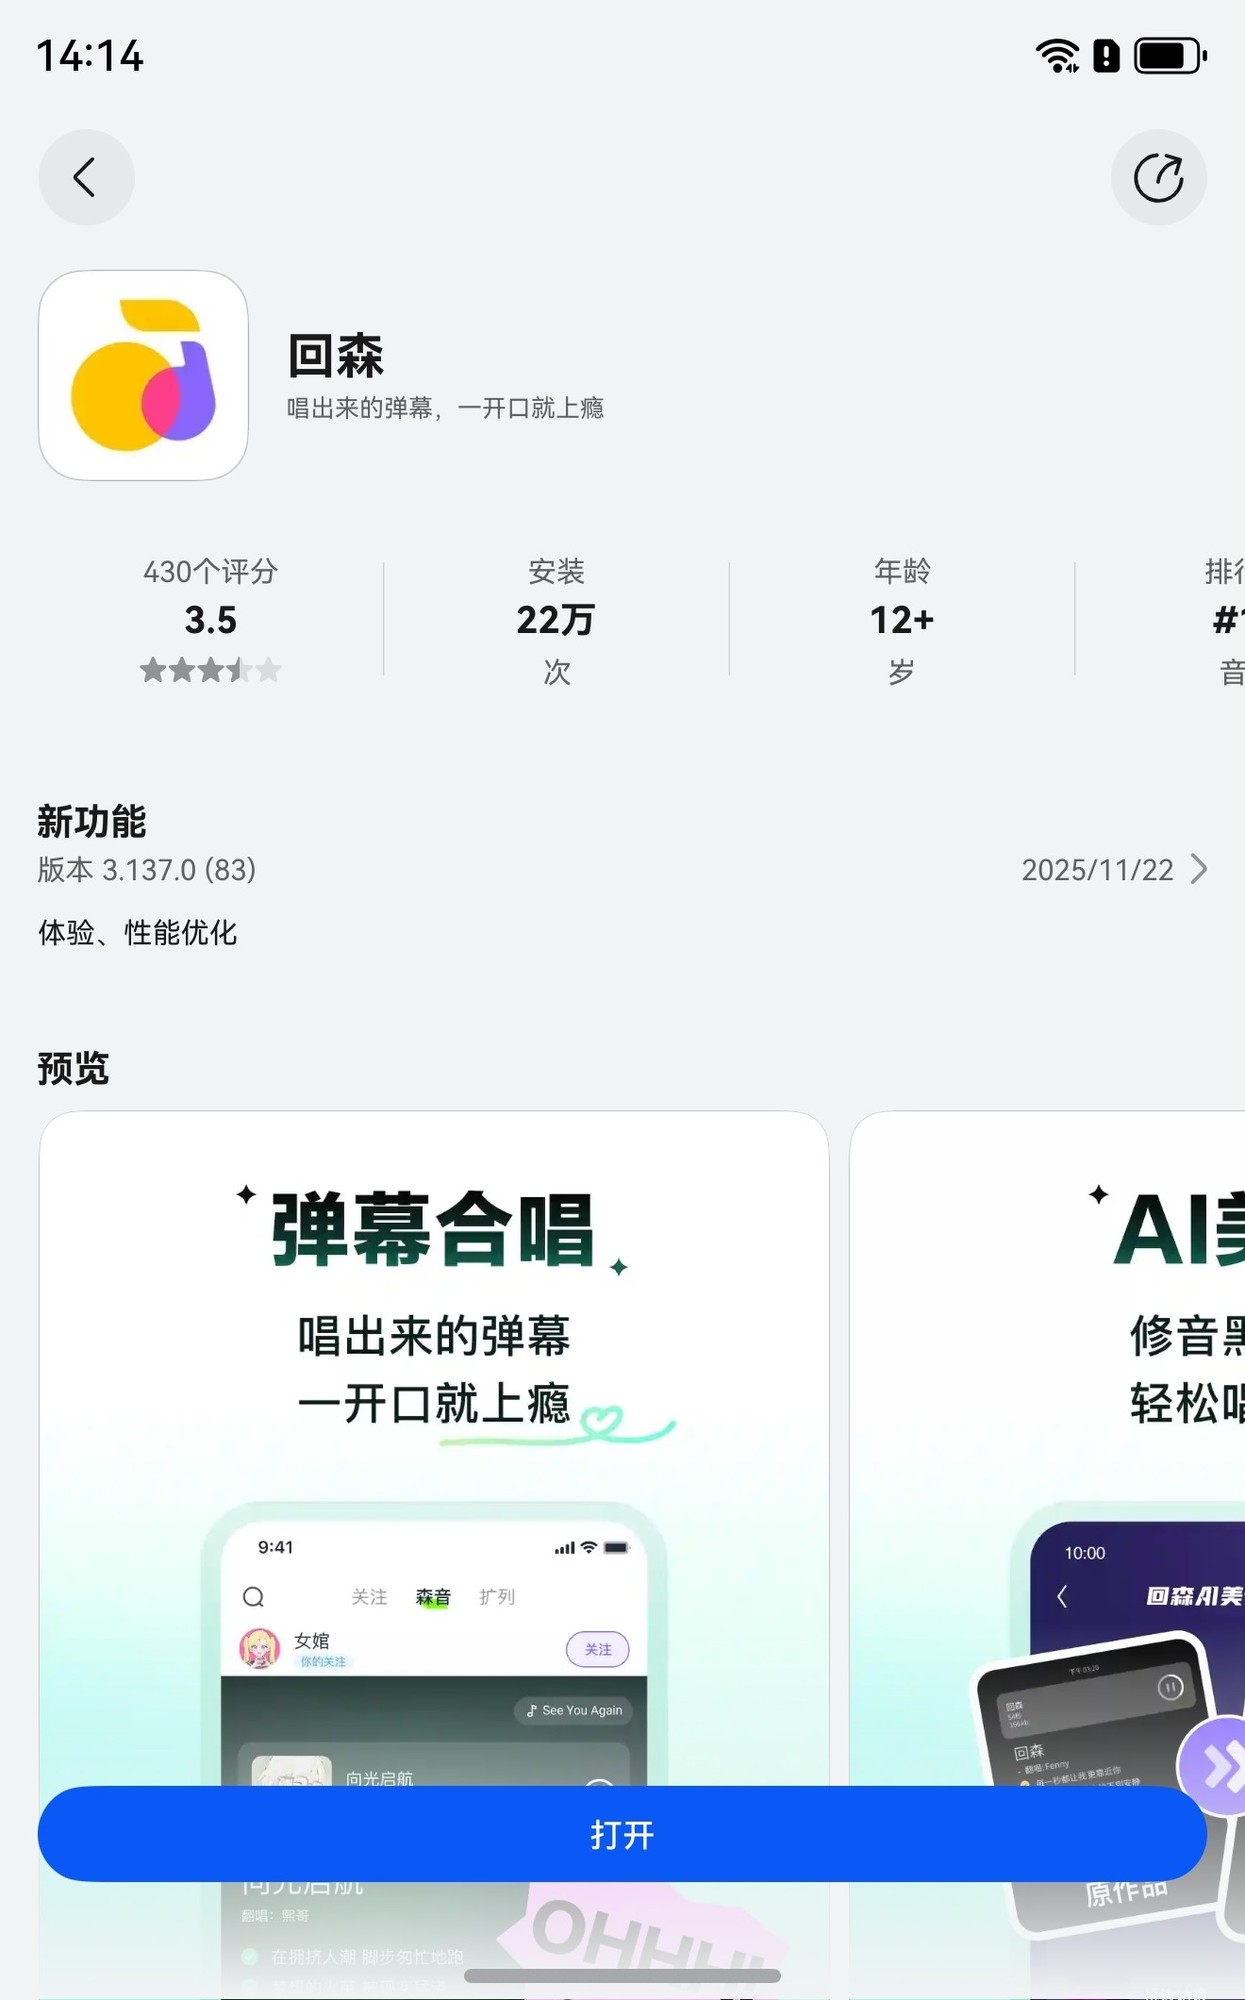Select the 森音 tab in preview
Screen dimensions: 1245x2000
click(x=433, y=1597)
